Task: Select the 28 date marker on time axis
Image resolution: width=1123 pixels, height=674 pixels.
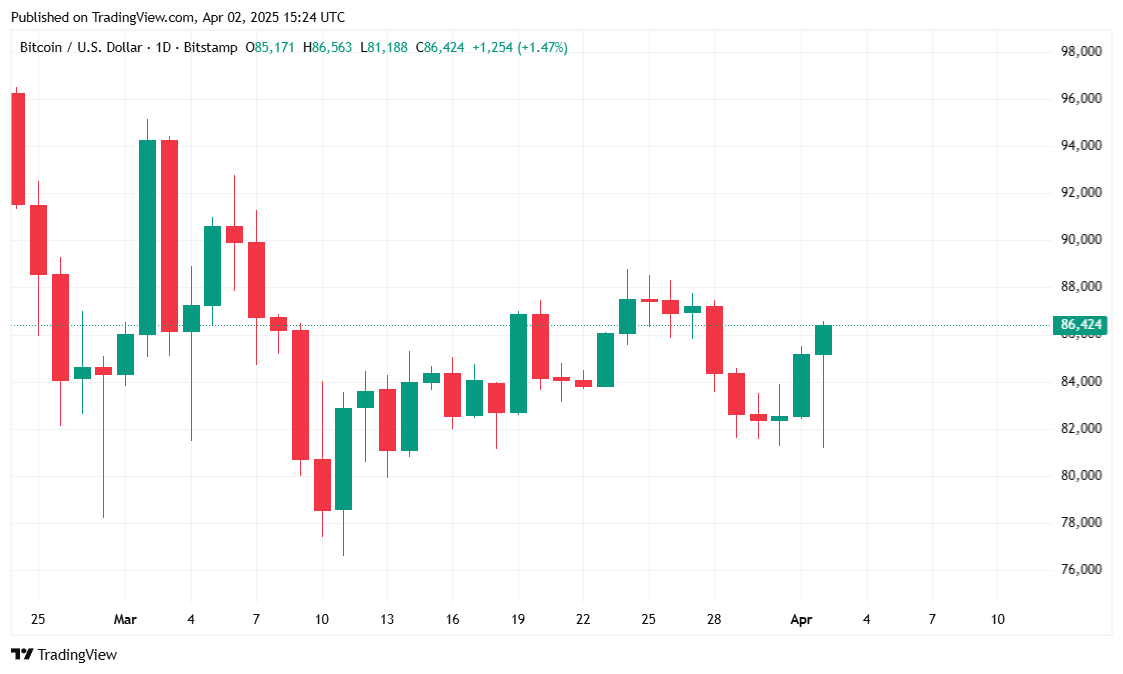Action: pos(714,620)
